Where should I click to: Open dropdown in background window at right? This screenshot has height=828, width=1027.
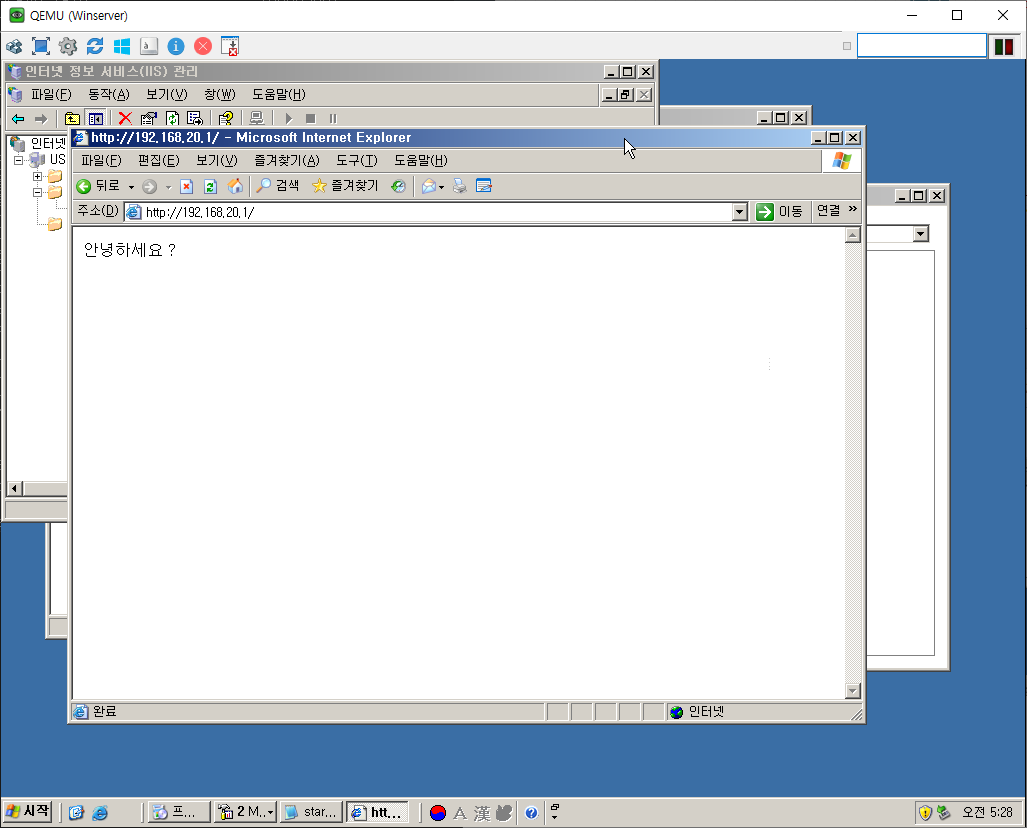[x=921, y=234]
